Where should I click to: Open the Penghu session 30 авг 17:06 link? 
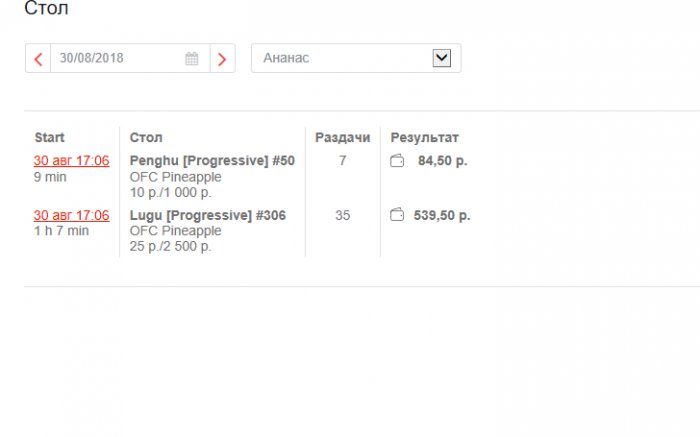tap(71, 161)
